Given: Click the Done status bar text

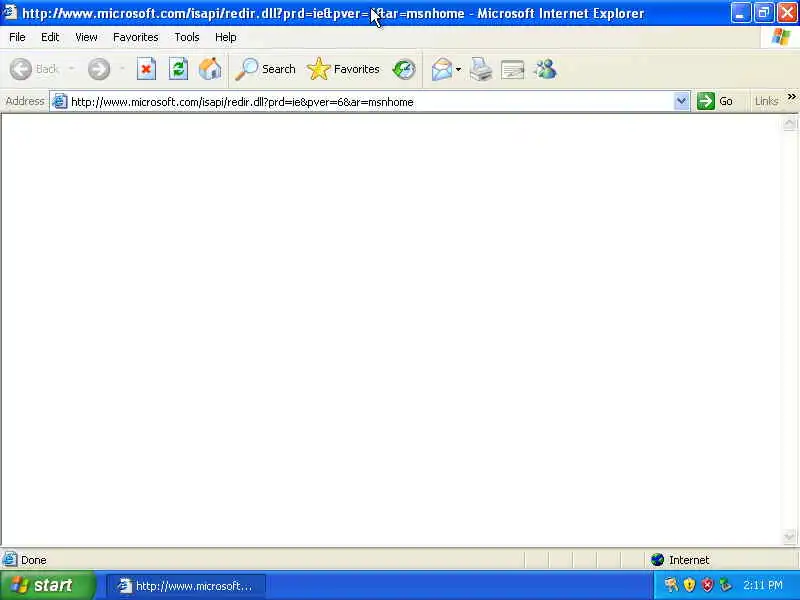Looking at the screenshot, I should (34, 560).
